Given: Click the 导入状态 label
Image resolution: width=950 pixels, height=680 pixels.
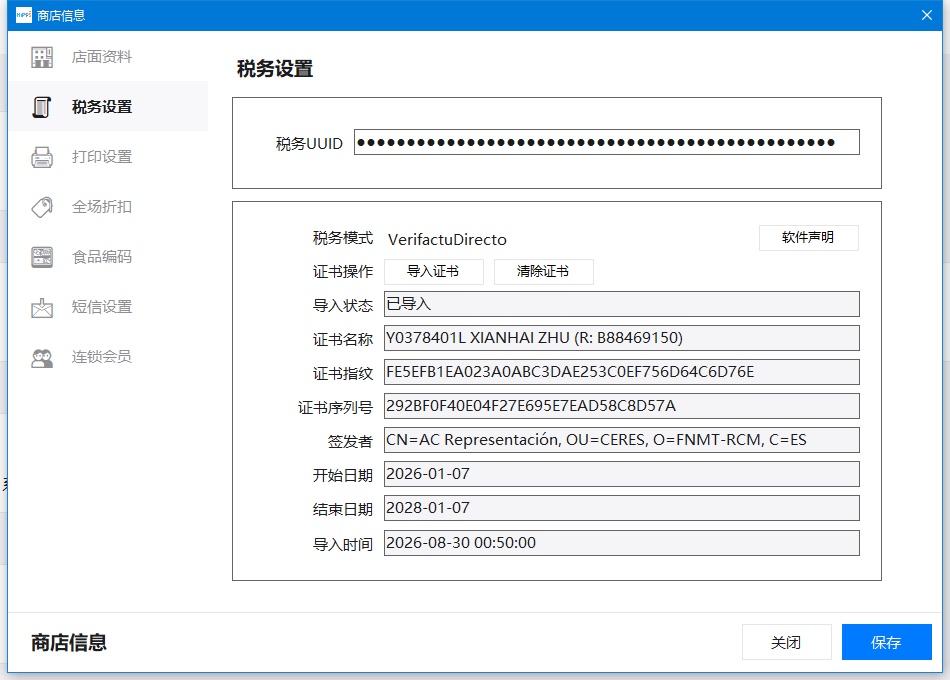Looking at the screenshot, I should (343, 306).
